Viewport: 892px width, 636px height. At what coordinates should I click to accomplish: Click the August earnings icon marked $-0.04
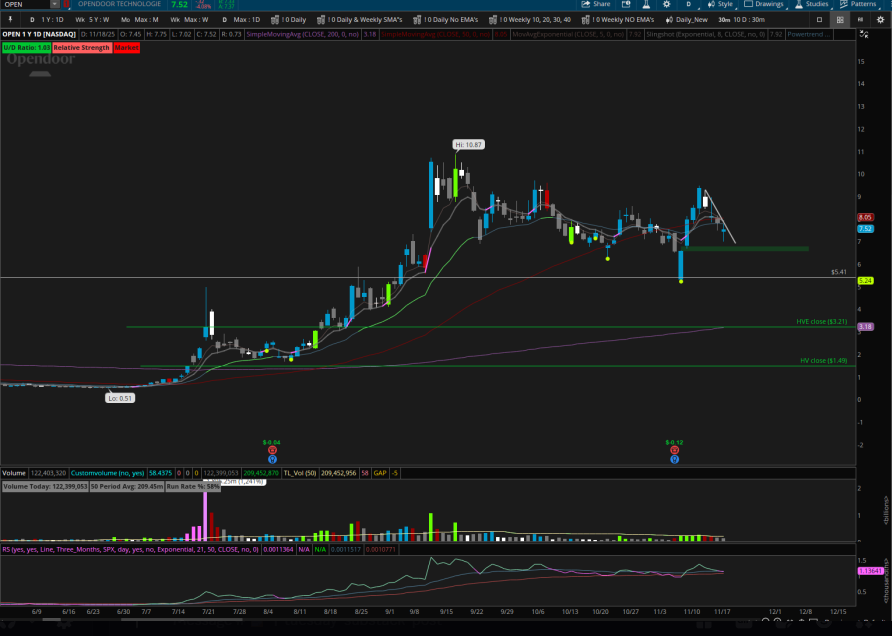(x=272, y=451)
